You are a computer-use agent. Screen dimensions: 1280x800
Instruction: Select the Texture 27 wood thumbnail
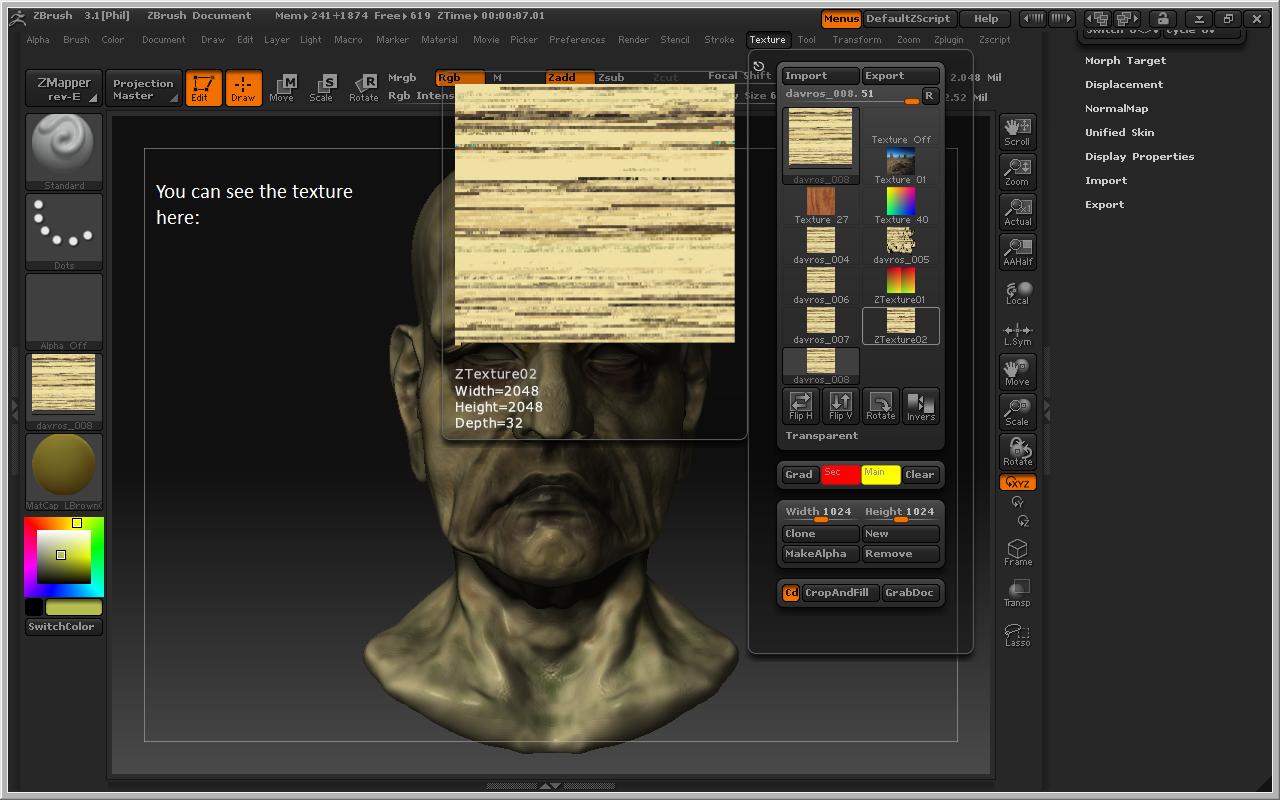(x=821, y=206)
